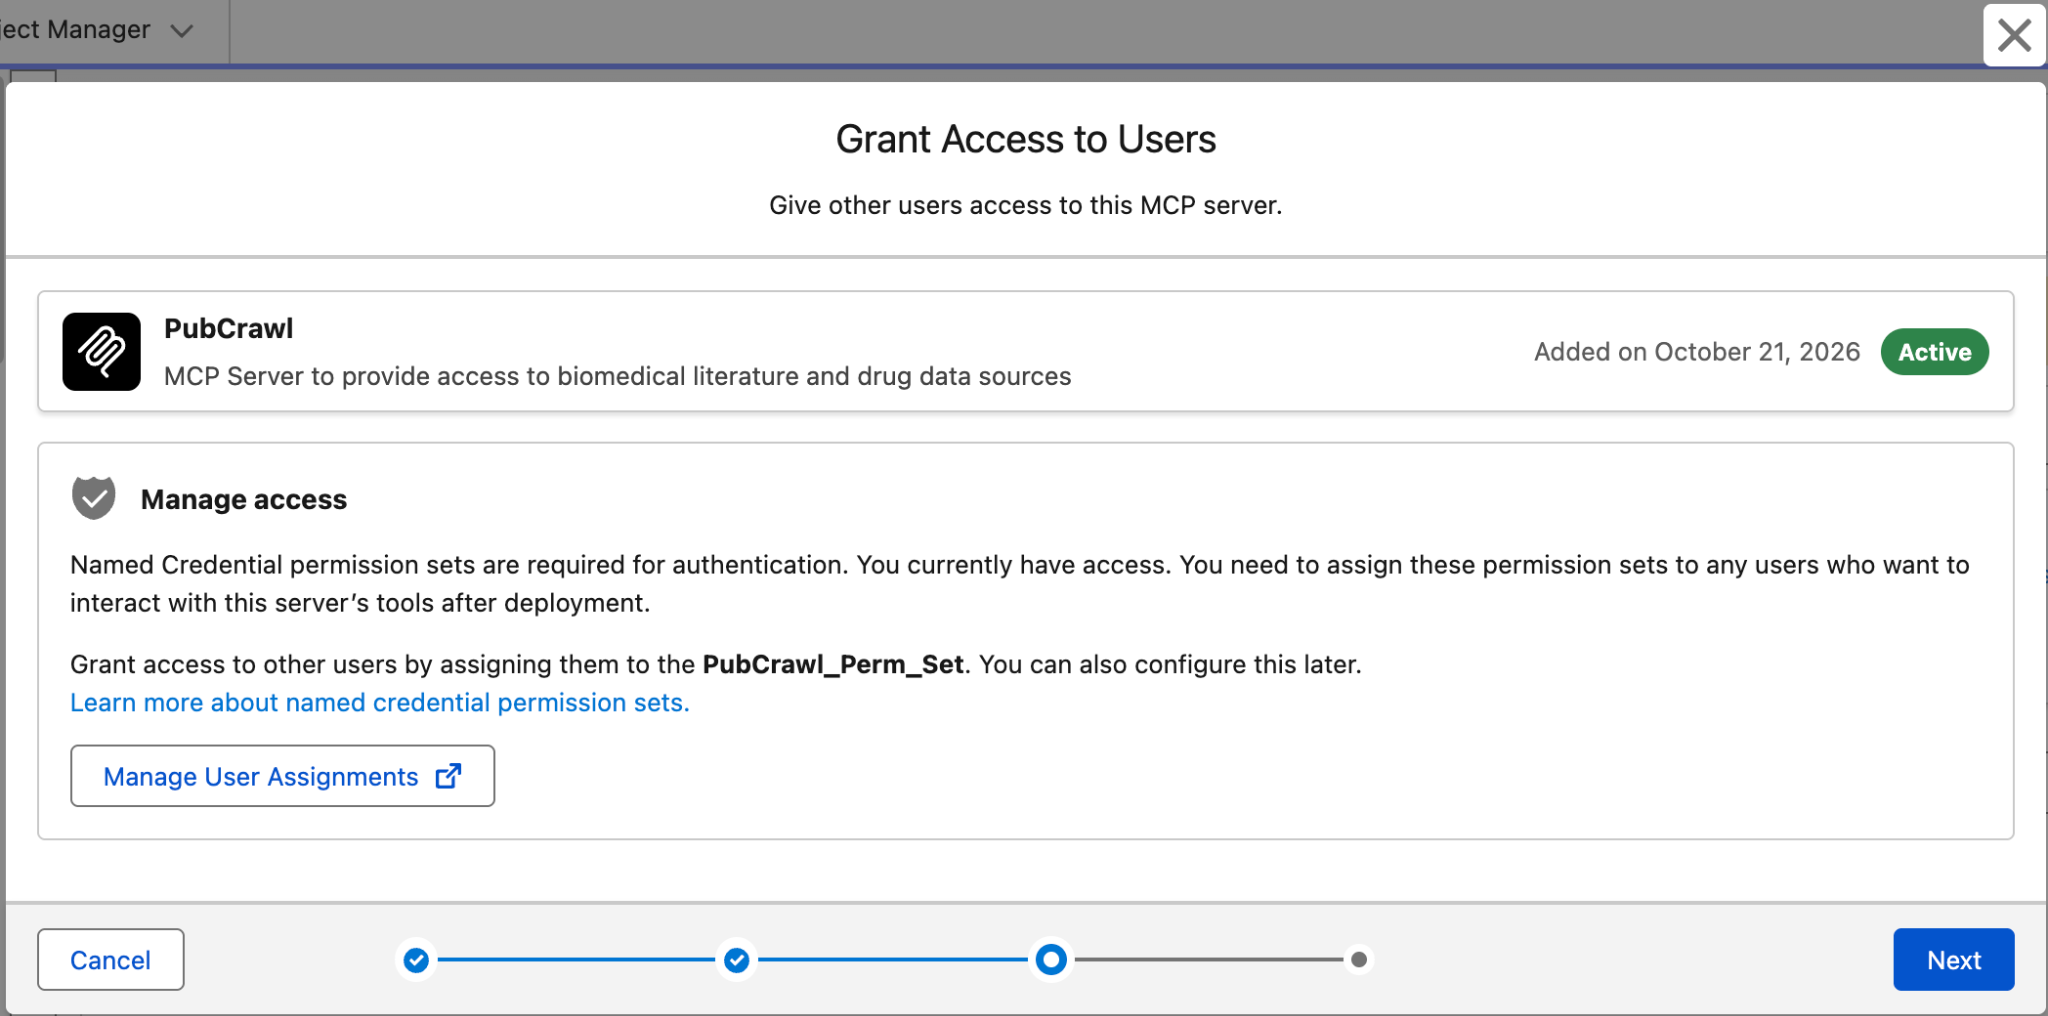Click the Manage access shield icon

[94, 498]
